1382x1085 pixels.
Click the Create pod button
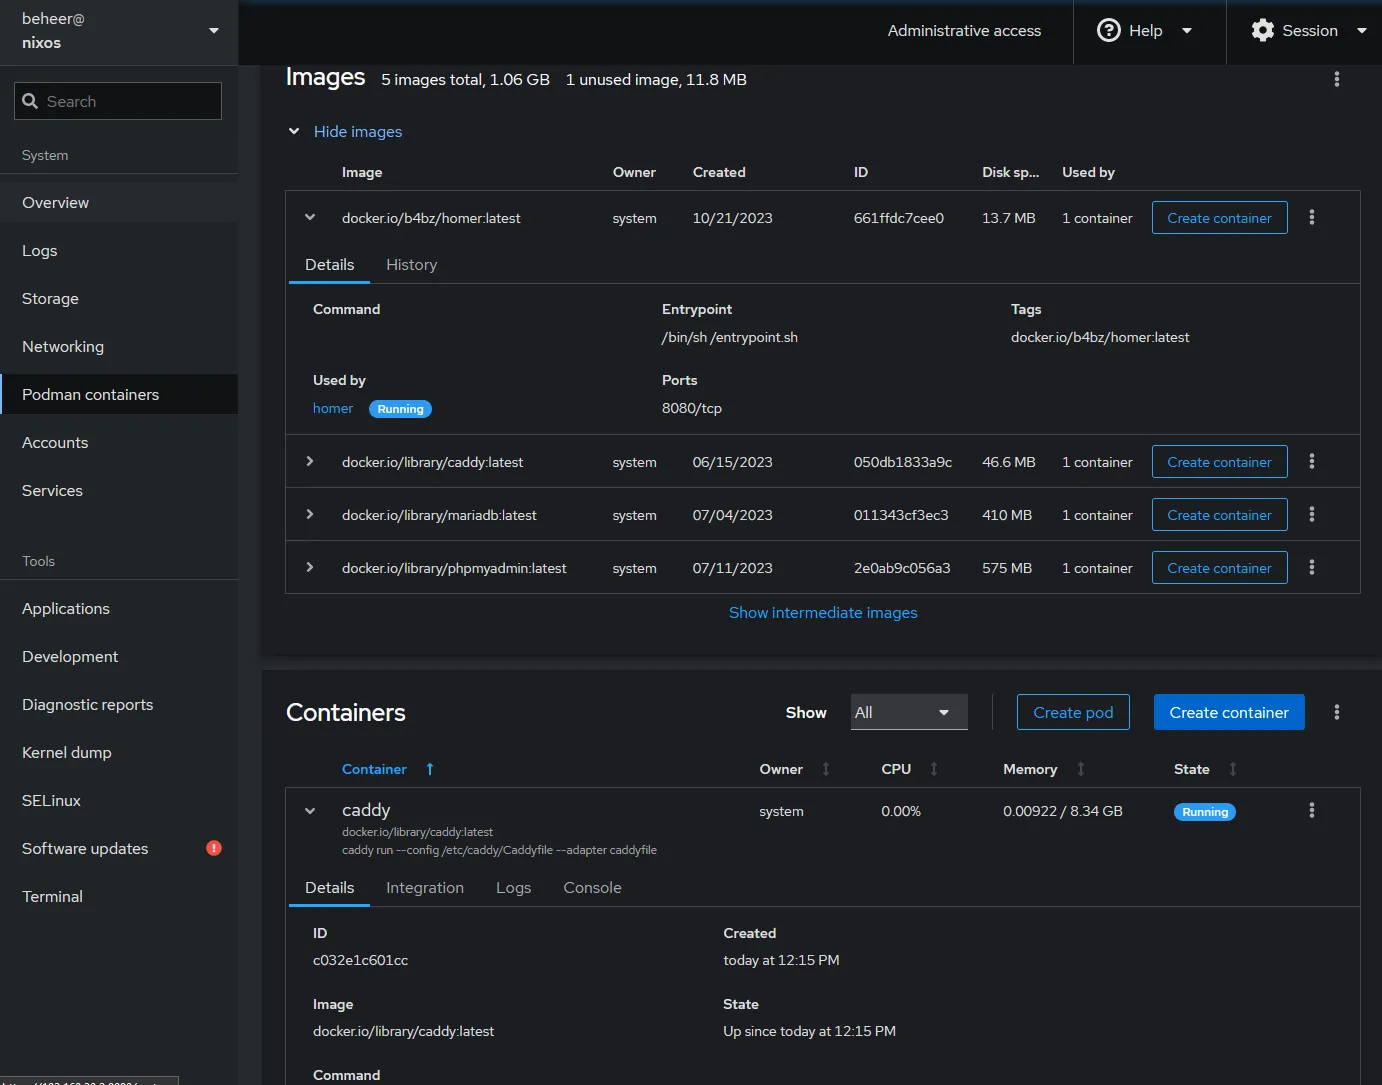click(x=1072, y=712)
